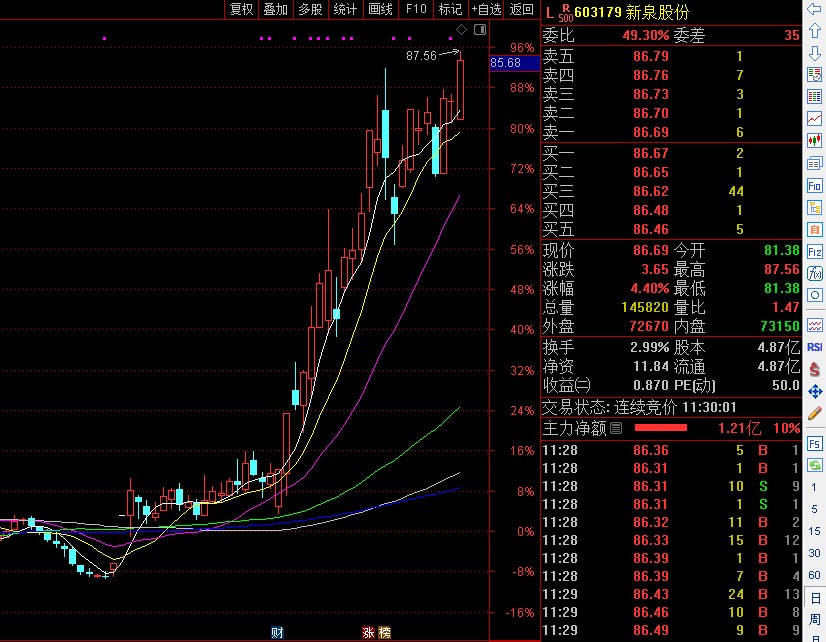Click the 返回 return button
826x642 pixels.
(x=522, y=9)
